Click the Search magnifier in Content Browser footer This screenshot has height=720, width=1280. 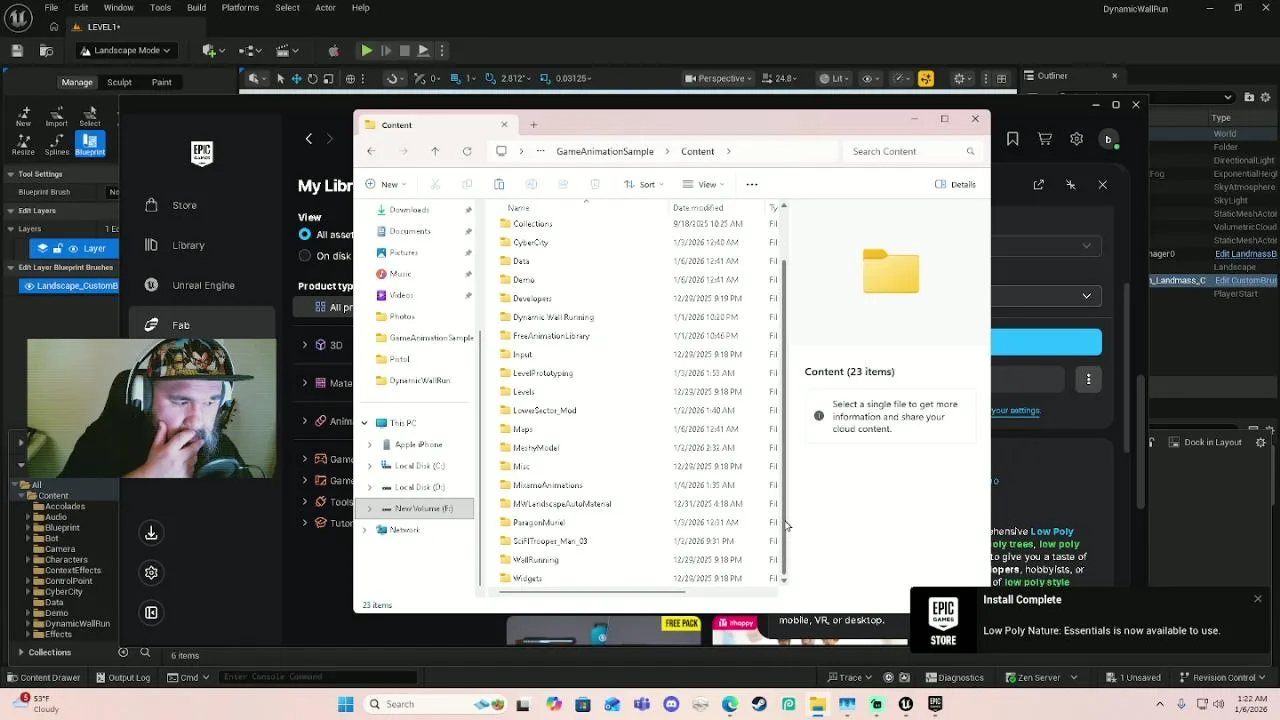tap(145, 652)
